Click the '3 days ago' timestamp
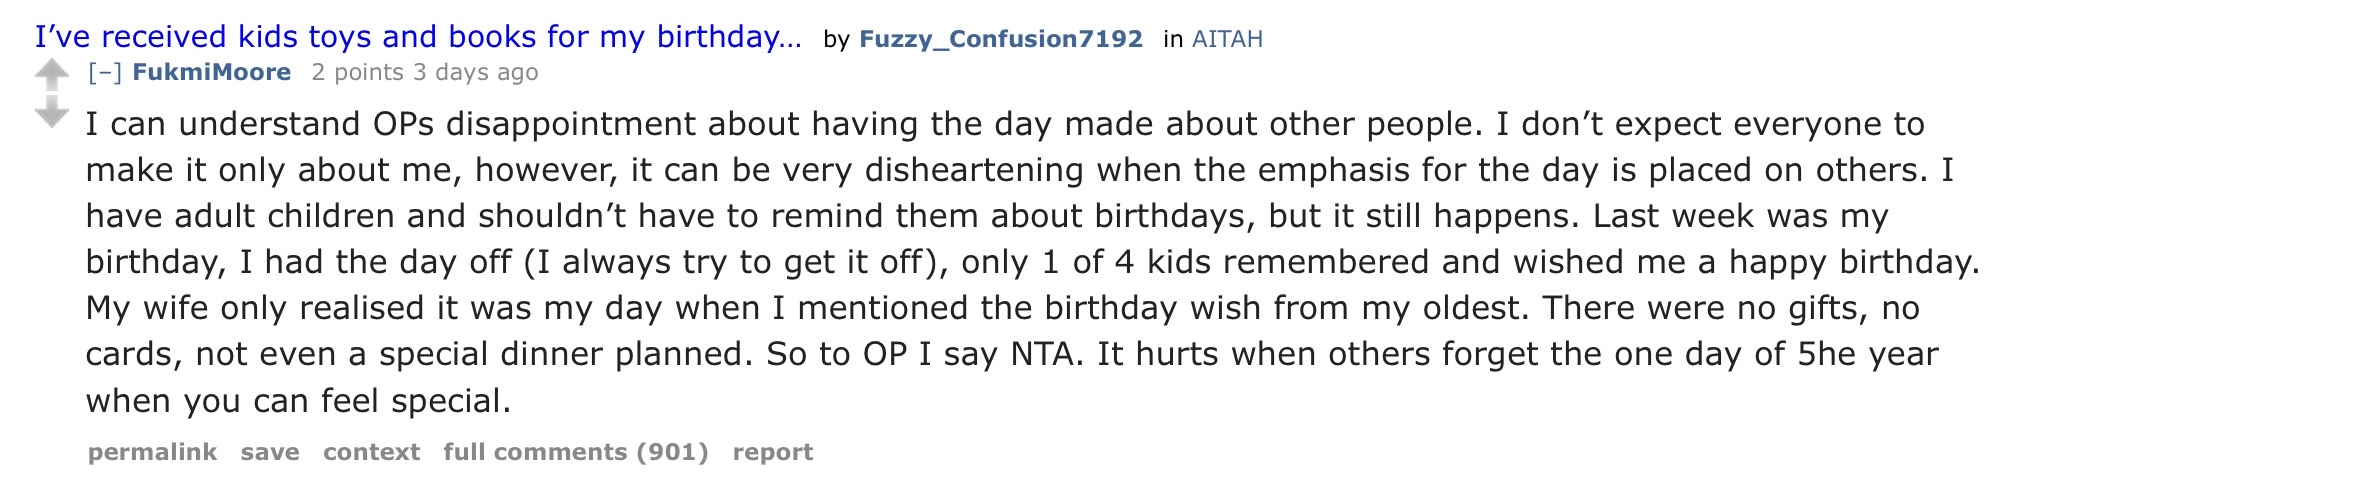The height and width of the screenshot is (485, 2360). coord(476,72)
